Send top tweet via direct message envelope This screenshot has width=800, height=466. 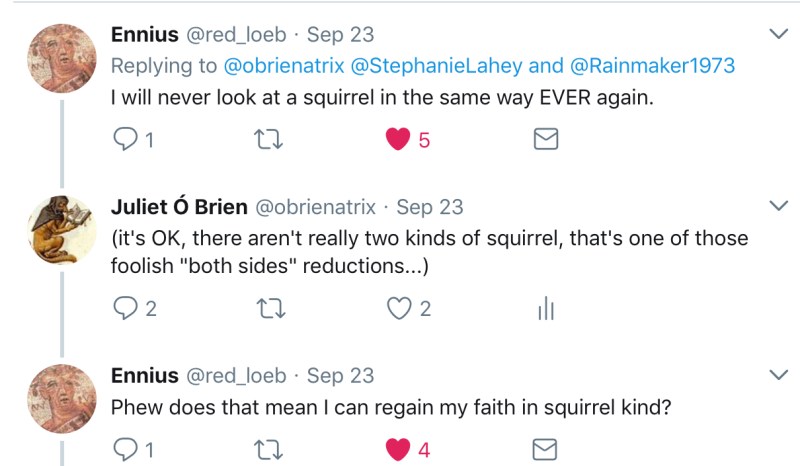(545, 140)
